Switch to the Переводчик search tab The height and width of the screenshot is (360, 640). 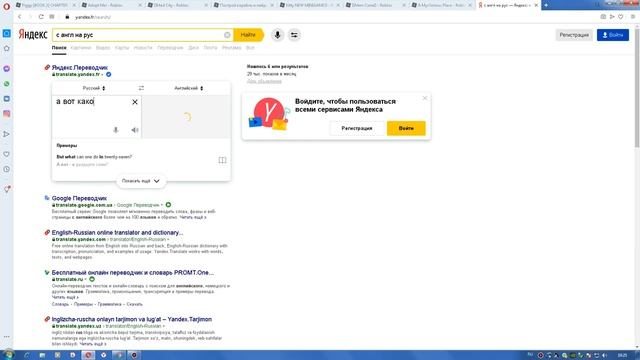coord(170,48)
